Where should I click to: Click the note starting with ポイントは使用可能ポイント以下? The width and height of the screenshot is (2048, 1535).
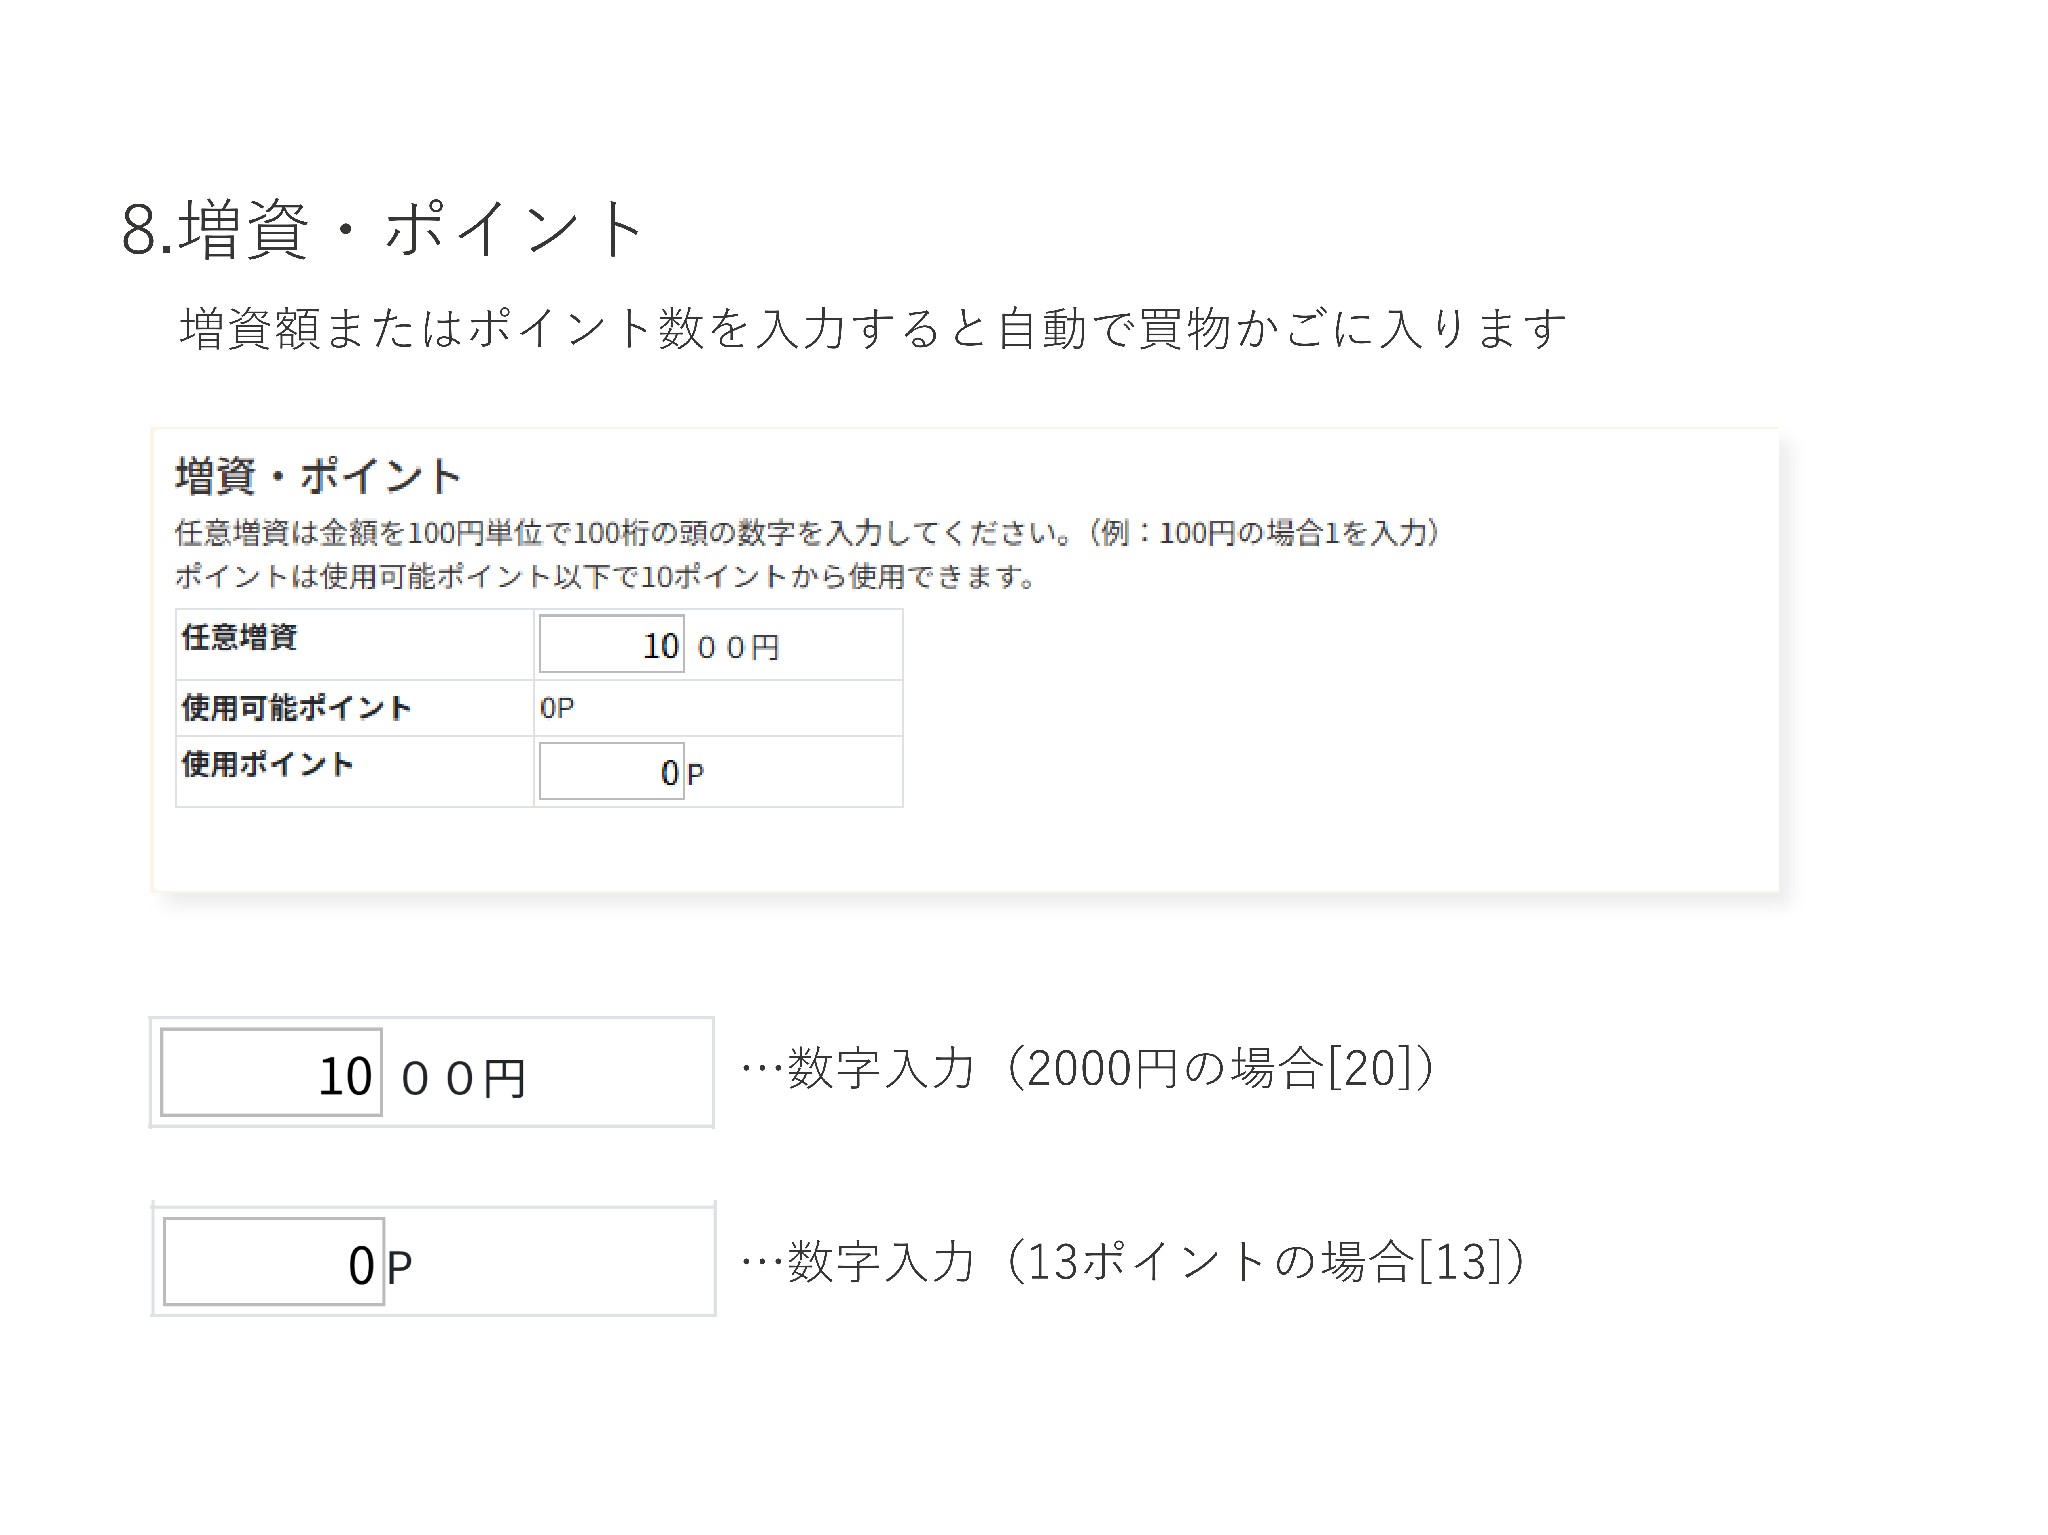pos(605,577)
